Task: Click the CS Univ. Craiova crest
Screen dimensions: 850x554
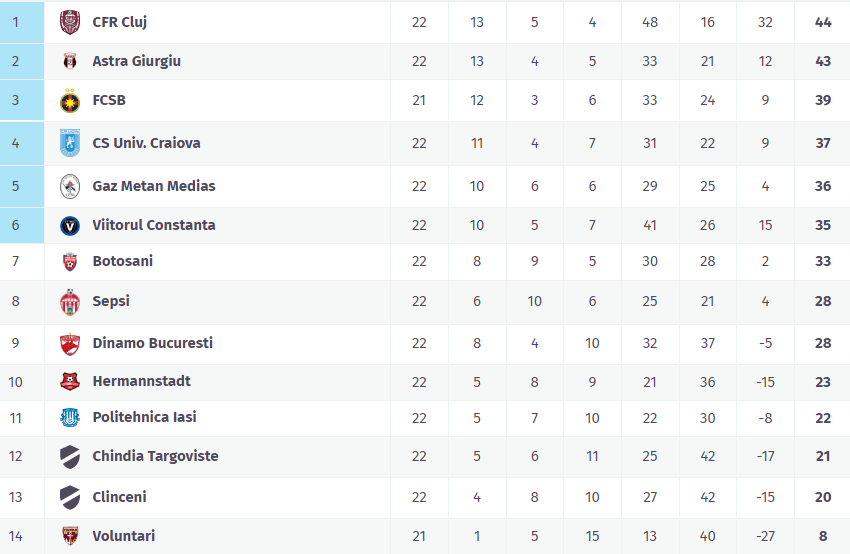Action: [x=69, y=143]
